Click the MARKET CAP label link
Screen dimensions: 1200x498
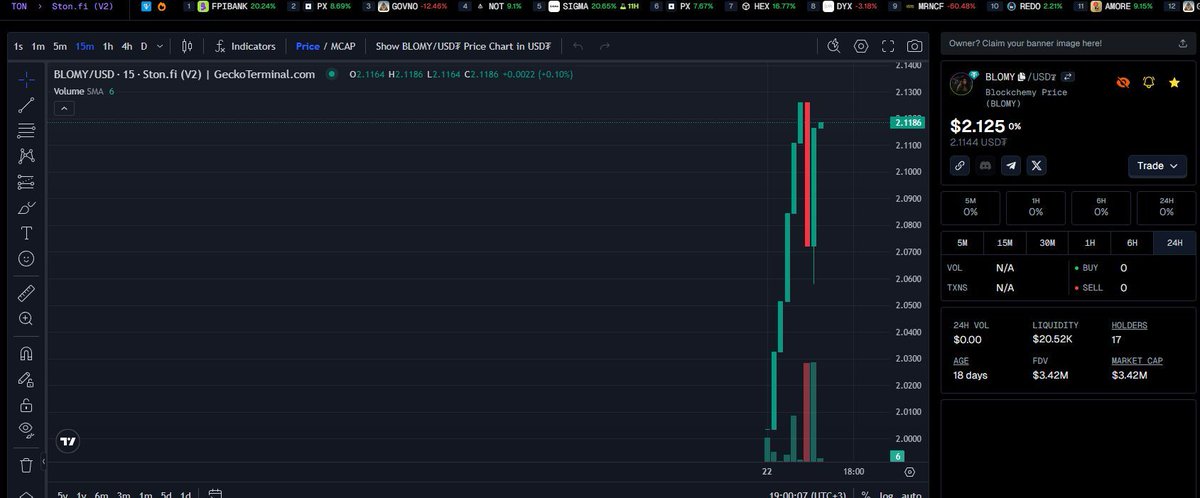pos(1137,361)
